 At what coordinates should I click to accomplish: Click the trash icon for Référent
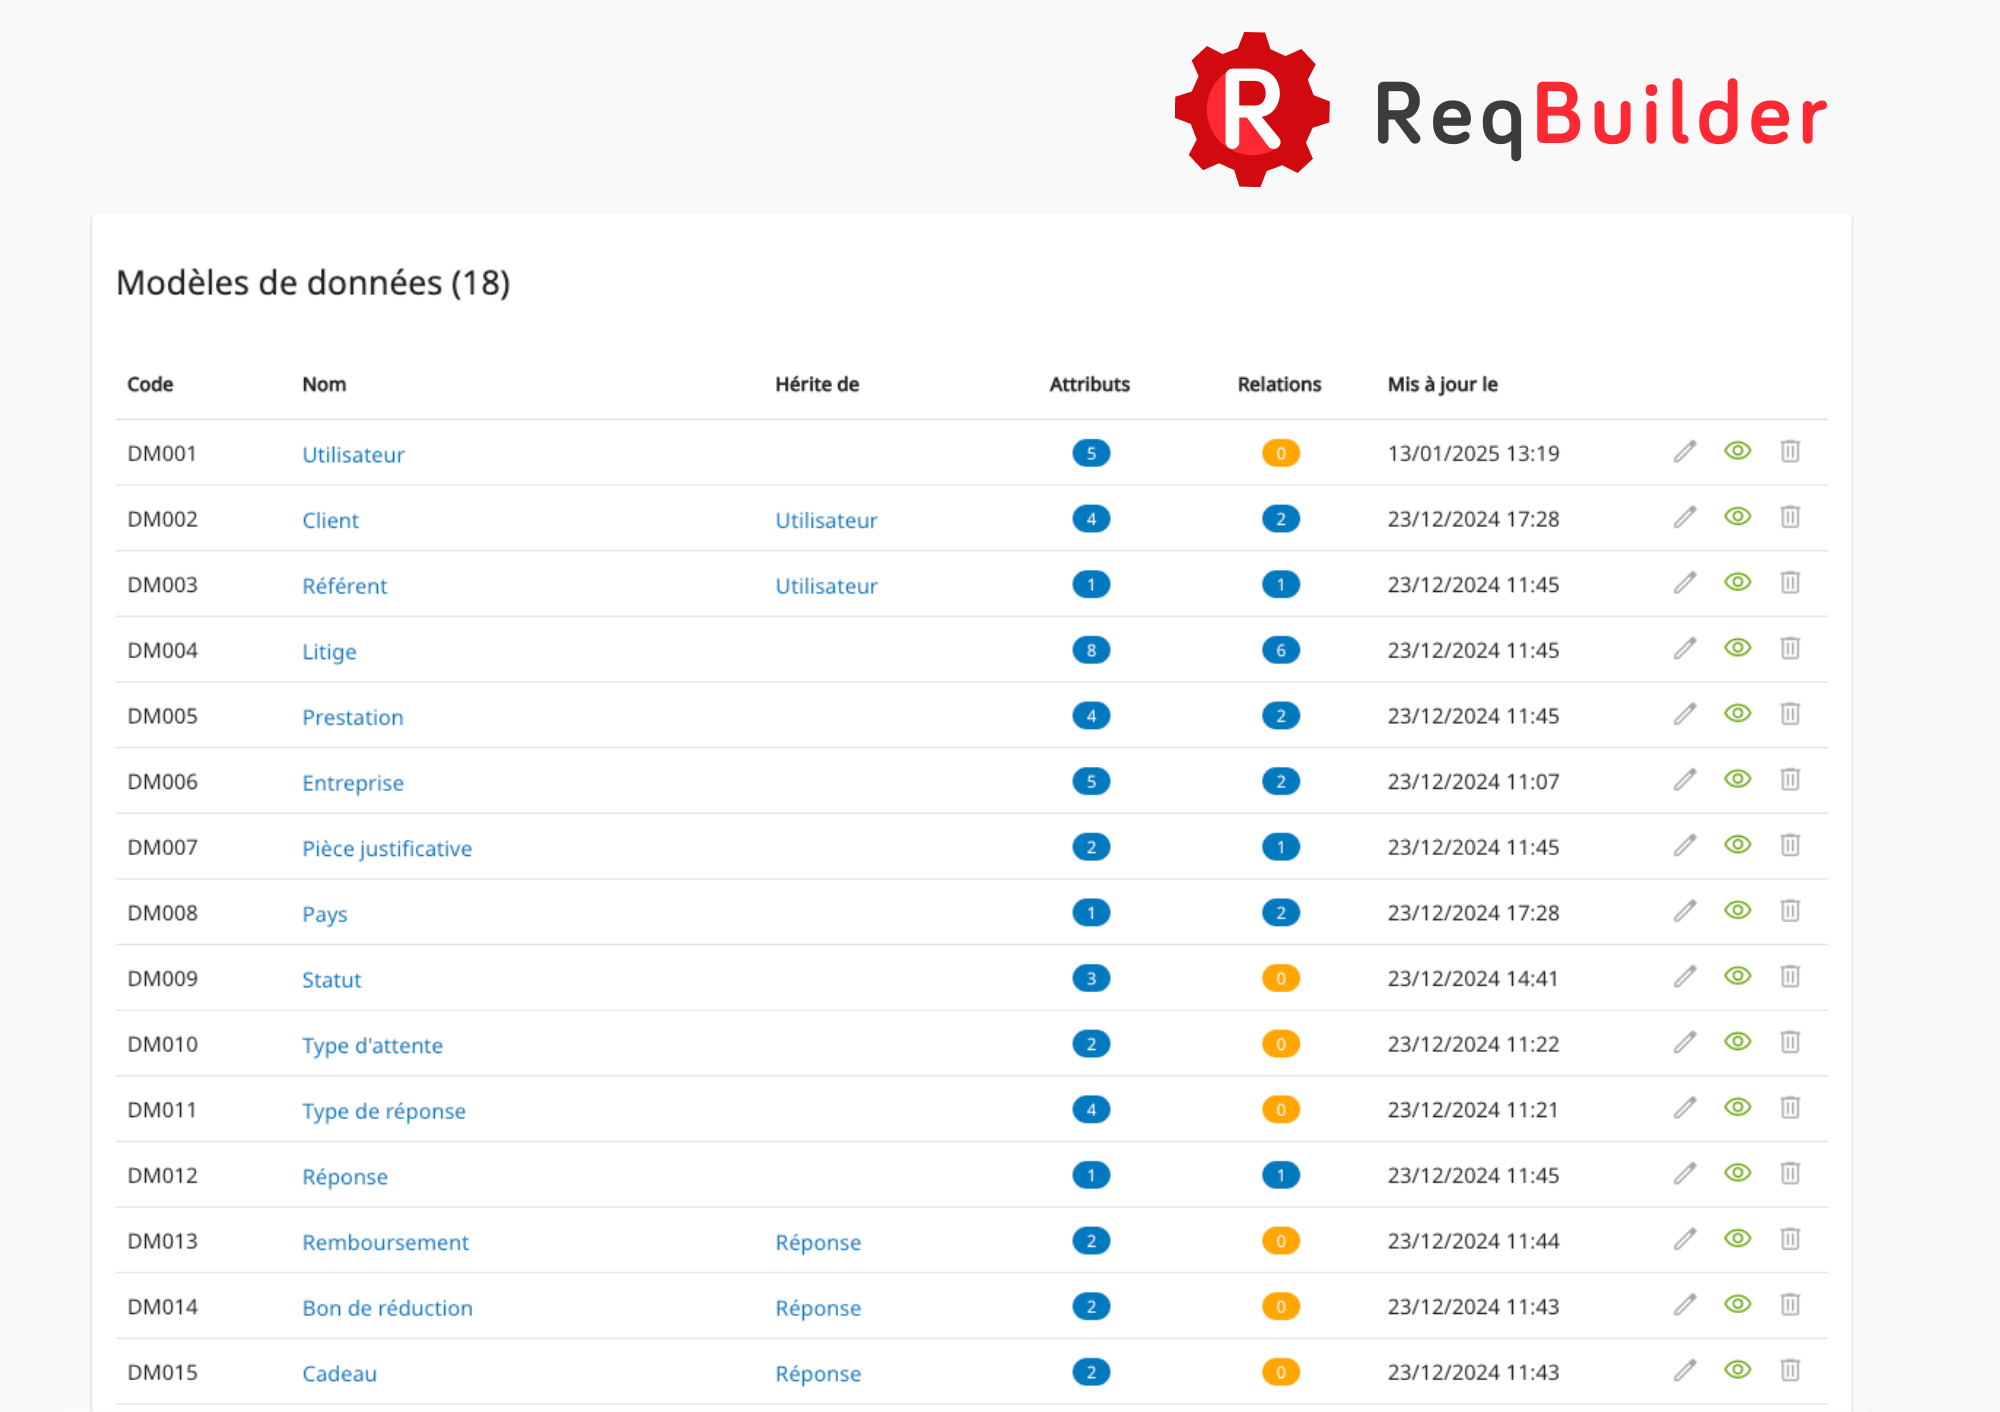pos(1790,582)
